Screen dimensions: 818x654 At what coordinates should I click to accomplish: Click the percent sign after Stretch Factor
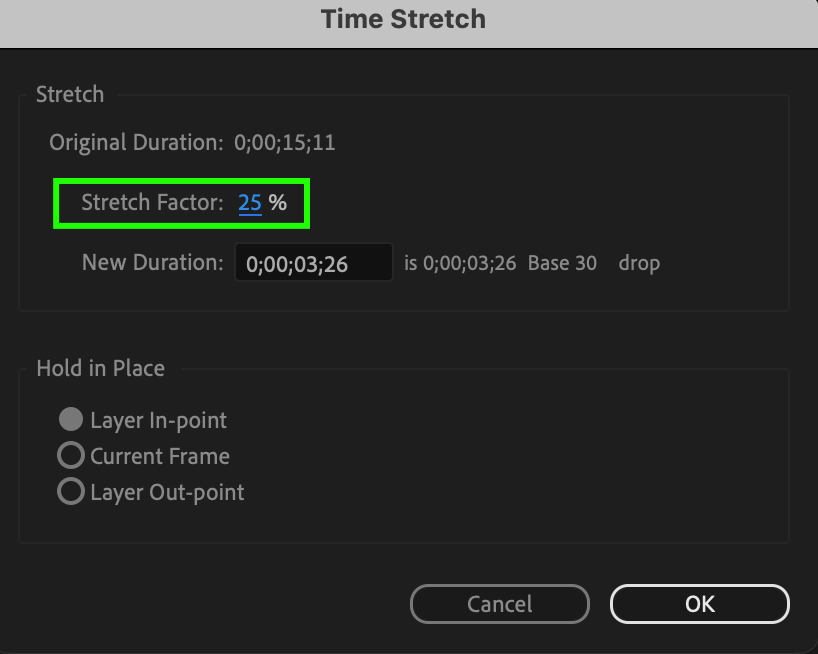click(x=277, y=203)
